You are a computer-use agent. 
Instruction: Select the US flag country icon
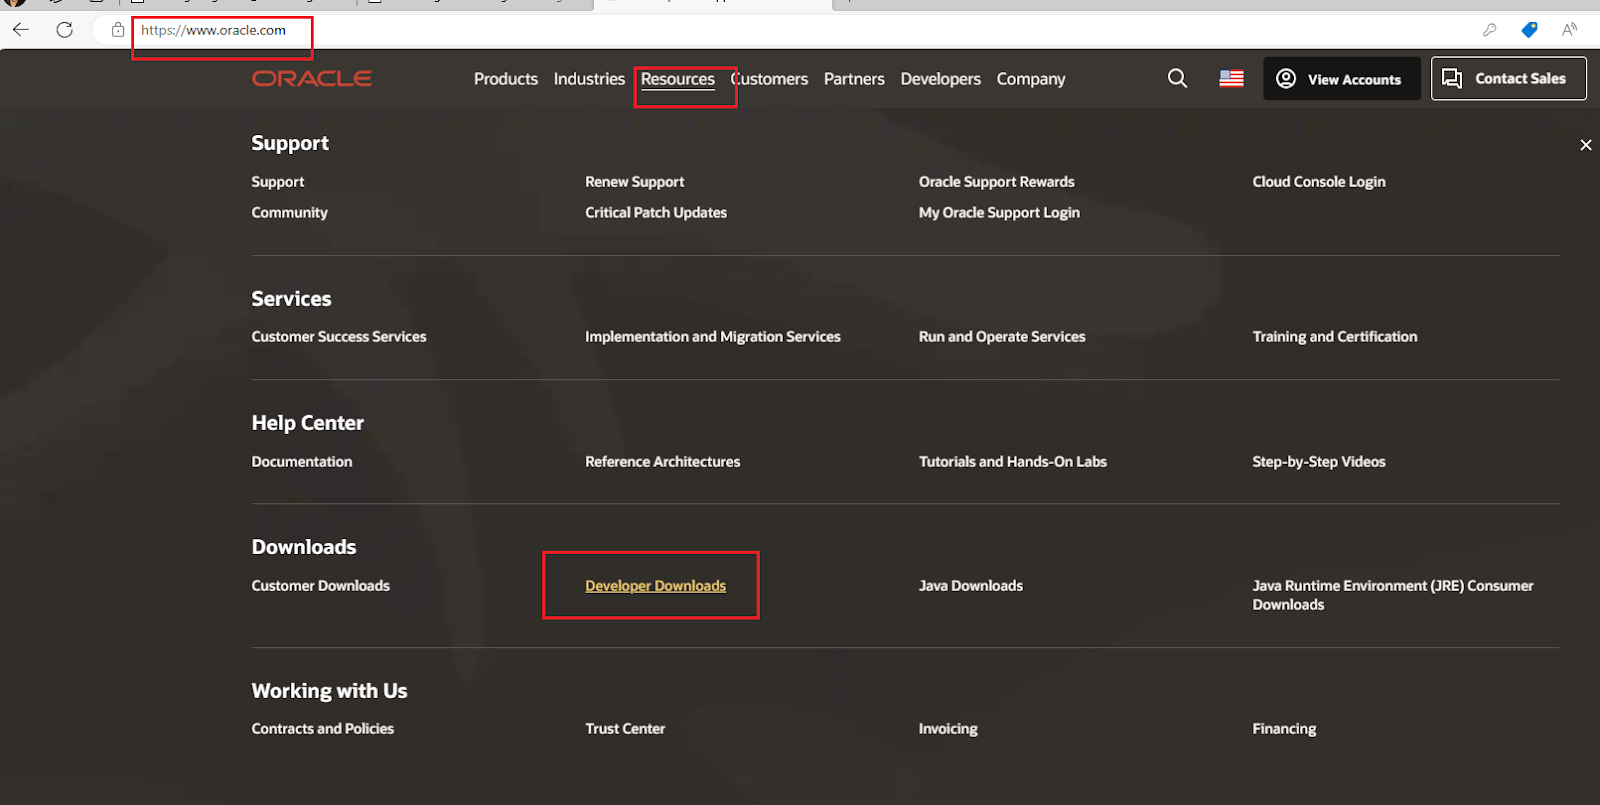tap(1231, 78)
